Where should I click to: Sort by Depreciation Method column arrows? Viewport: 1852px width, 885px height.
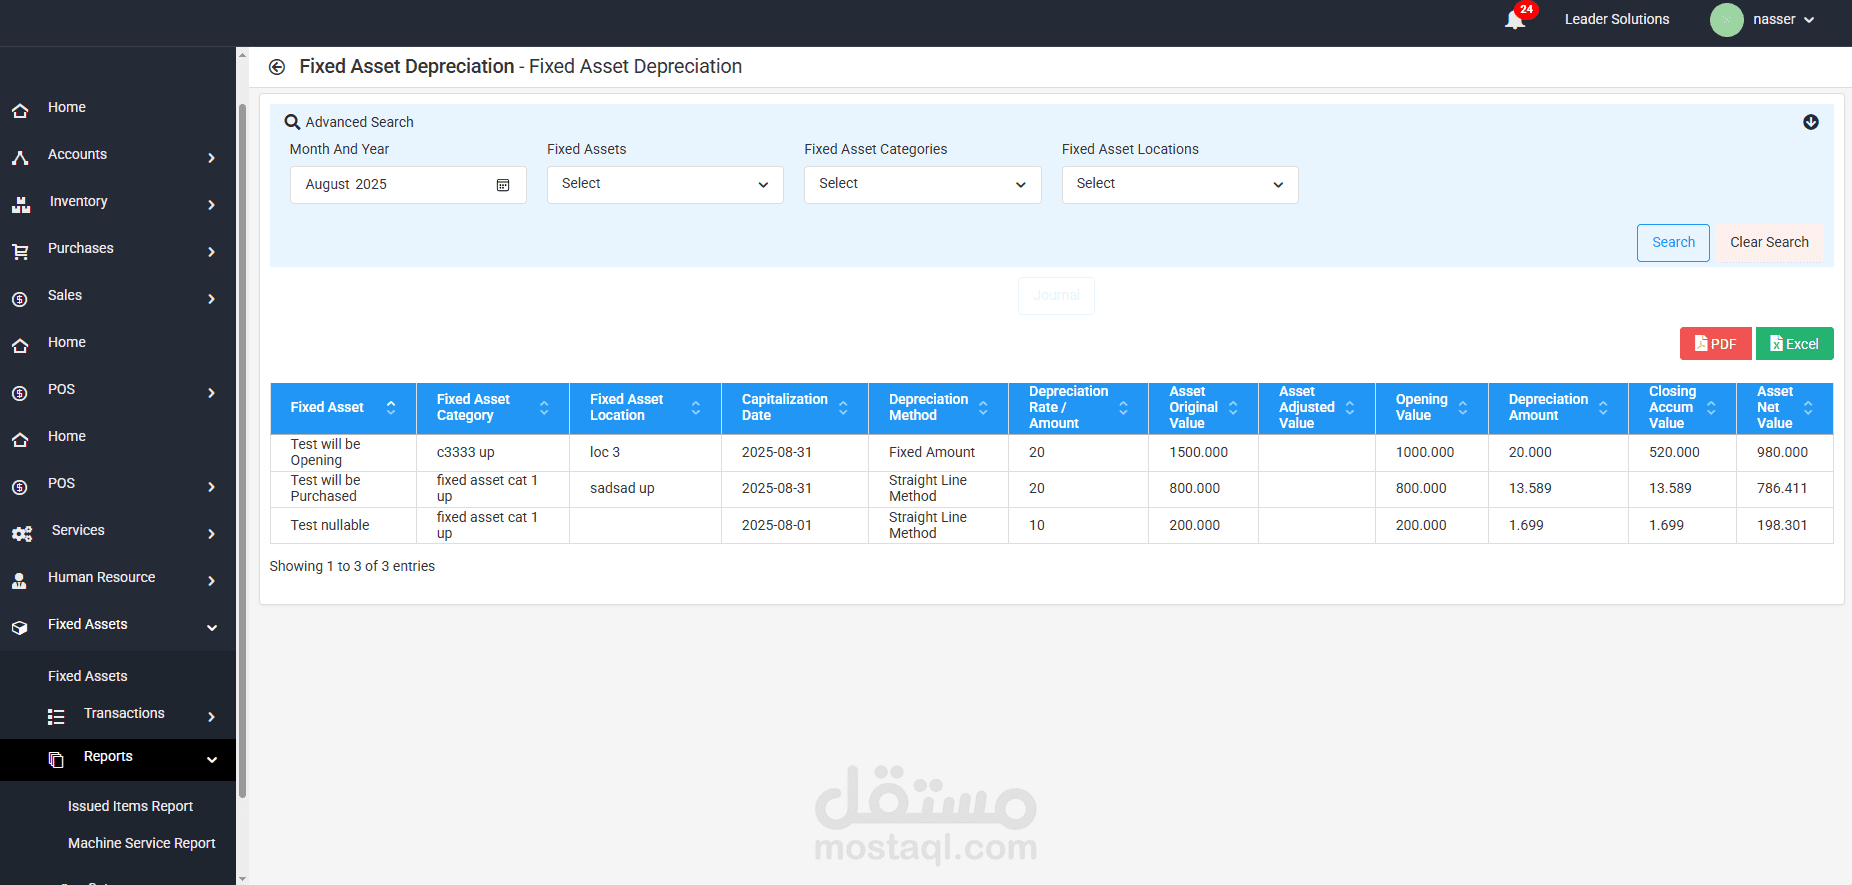(983, 407)
